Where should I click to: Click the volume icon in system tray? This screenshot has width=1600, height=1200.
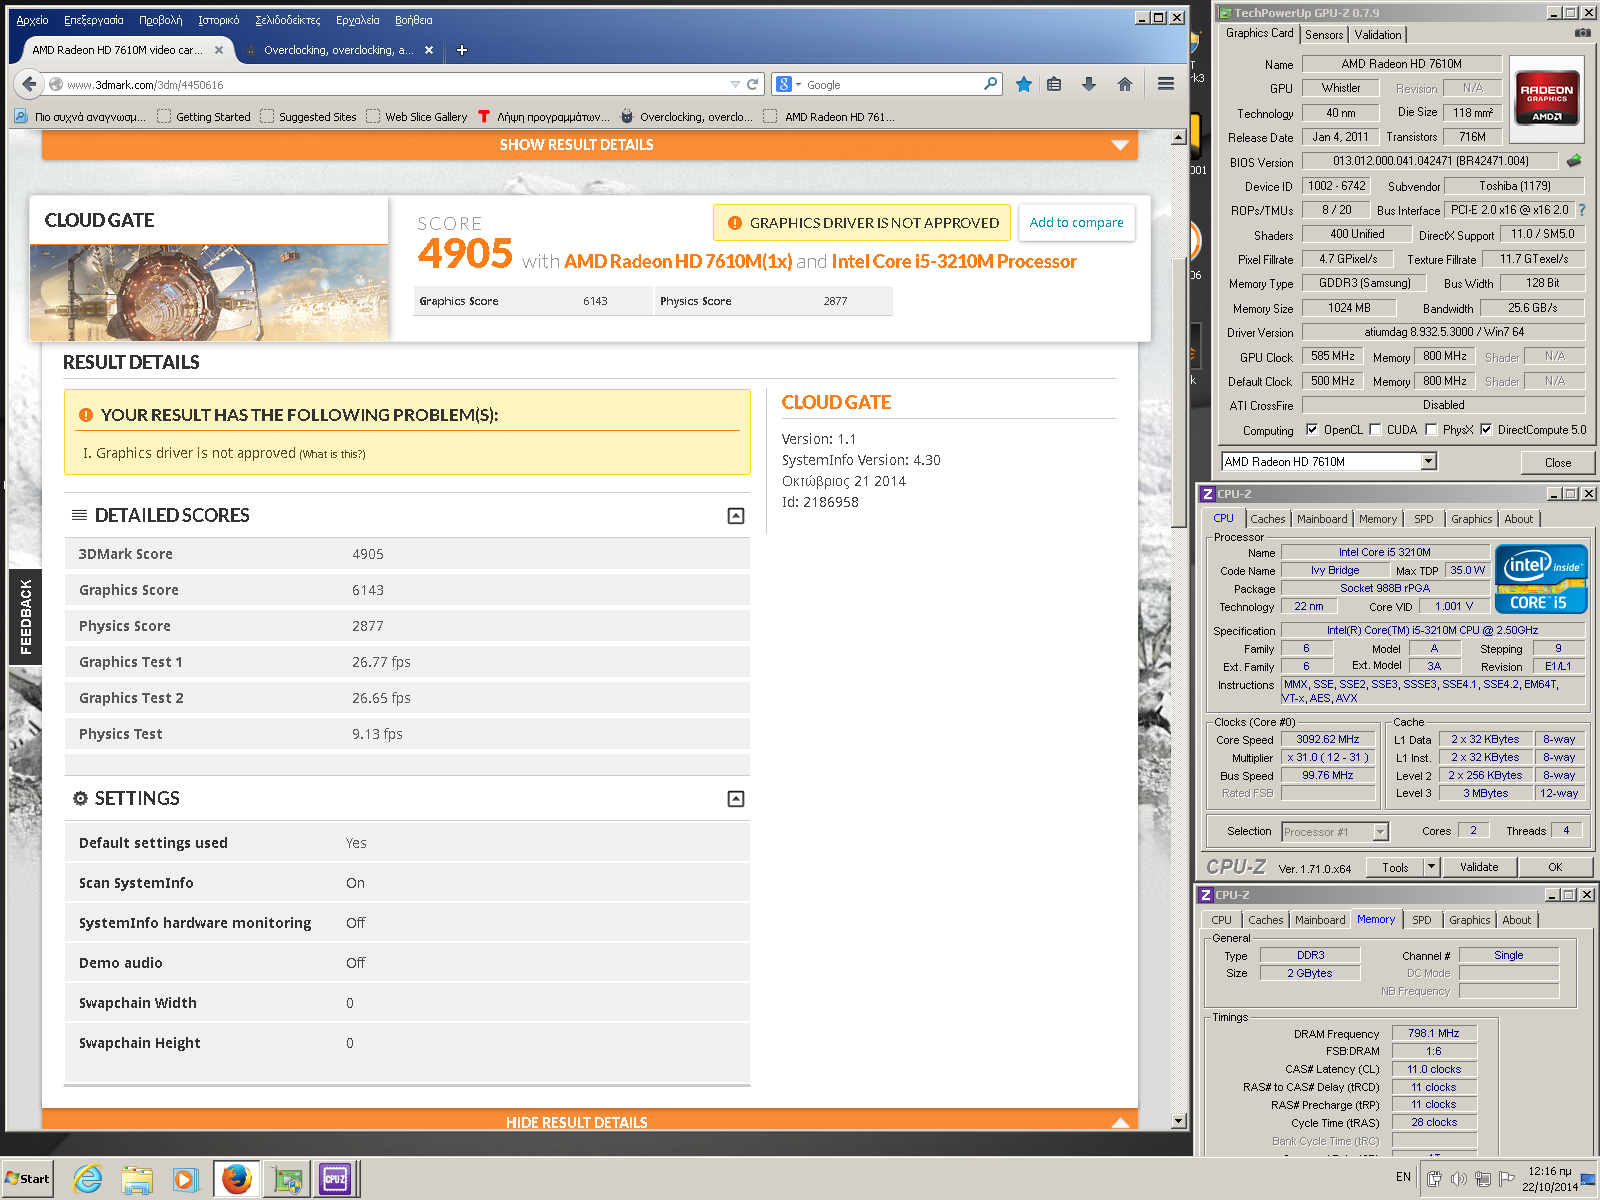pyautogui.click(x=1459, y=1179)
